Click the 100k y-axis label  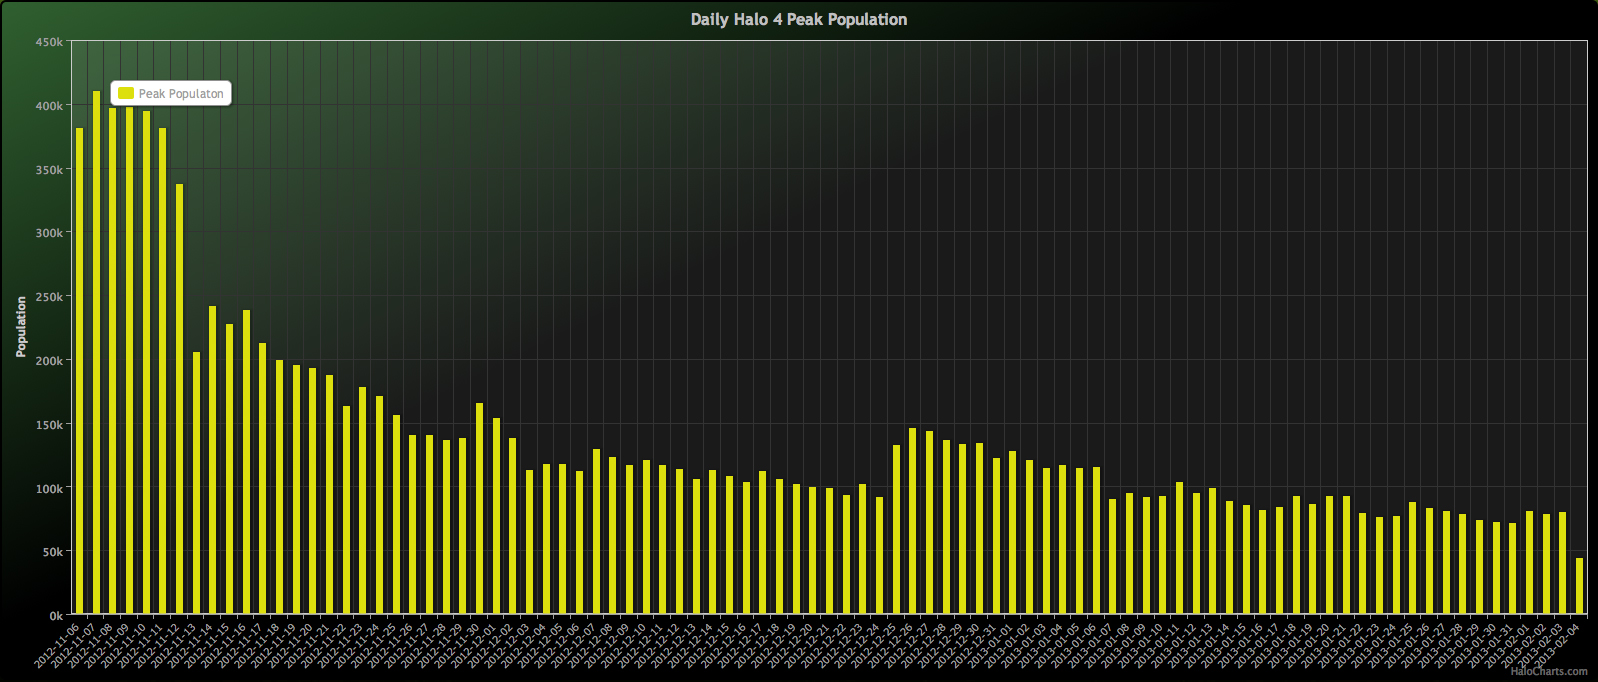click(x=49, y=489)
